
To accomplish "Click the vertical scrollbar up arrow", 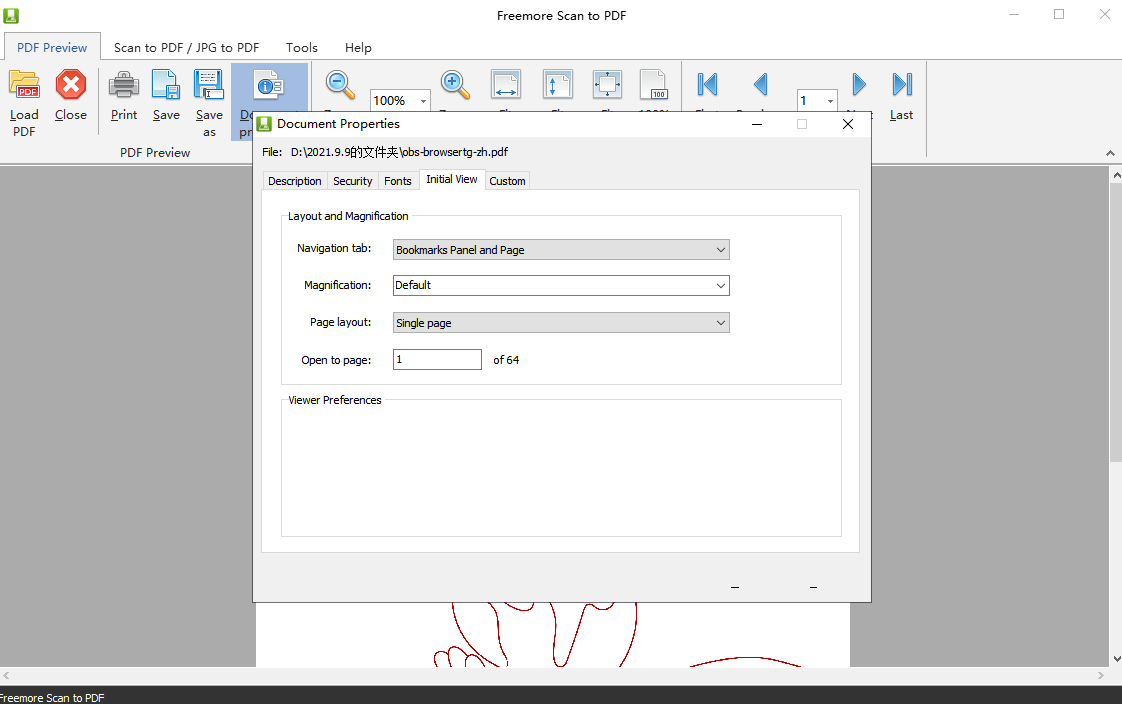I will [1116, 175].
